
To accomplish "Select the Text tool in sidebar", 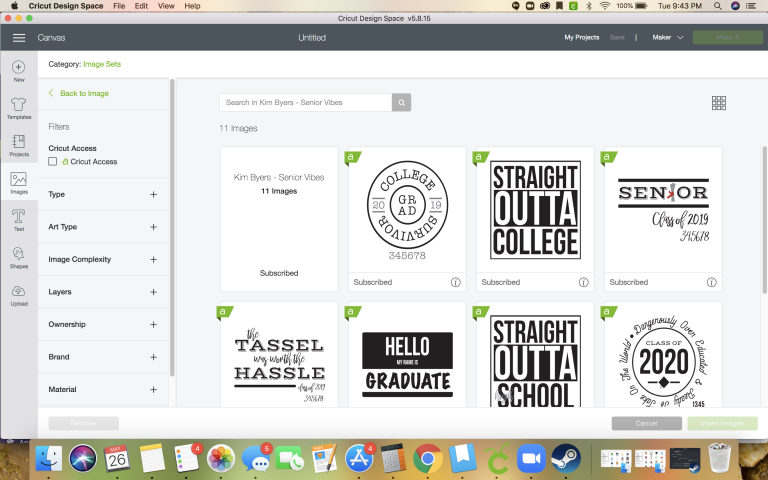I will (x=19, y=220).
